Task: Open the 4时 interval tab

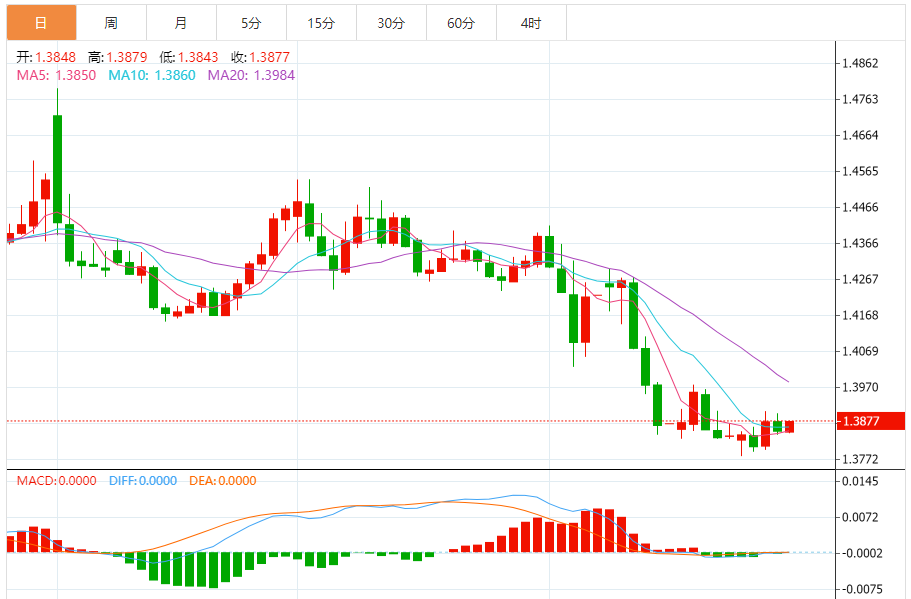Action: click(531, 23)
